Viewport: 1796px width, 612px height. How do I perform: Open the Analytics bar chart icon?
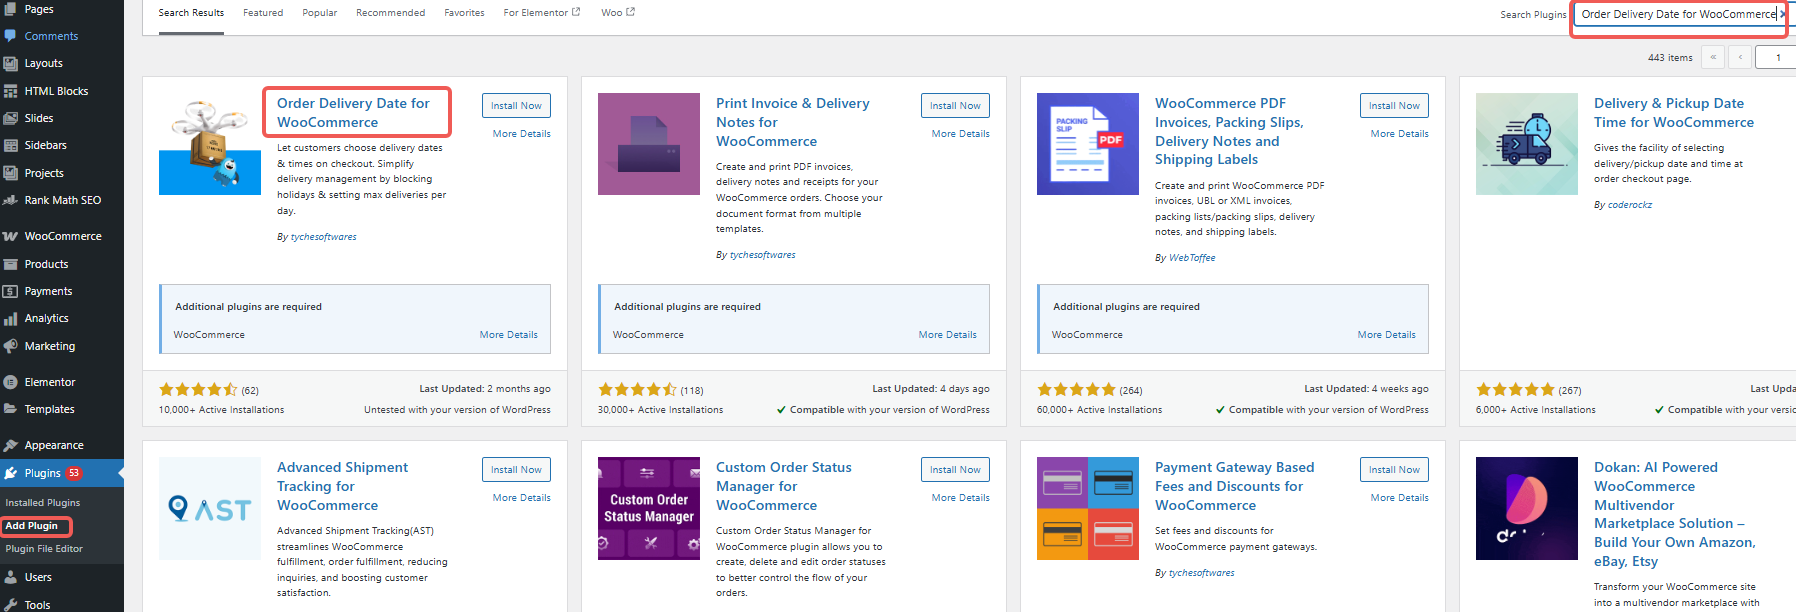pyautogui.click(x=11, y=319)
